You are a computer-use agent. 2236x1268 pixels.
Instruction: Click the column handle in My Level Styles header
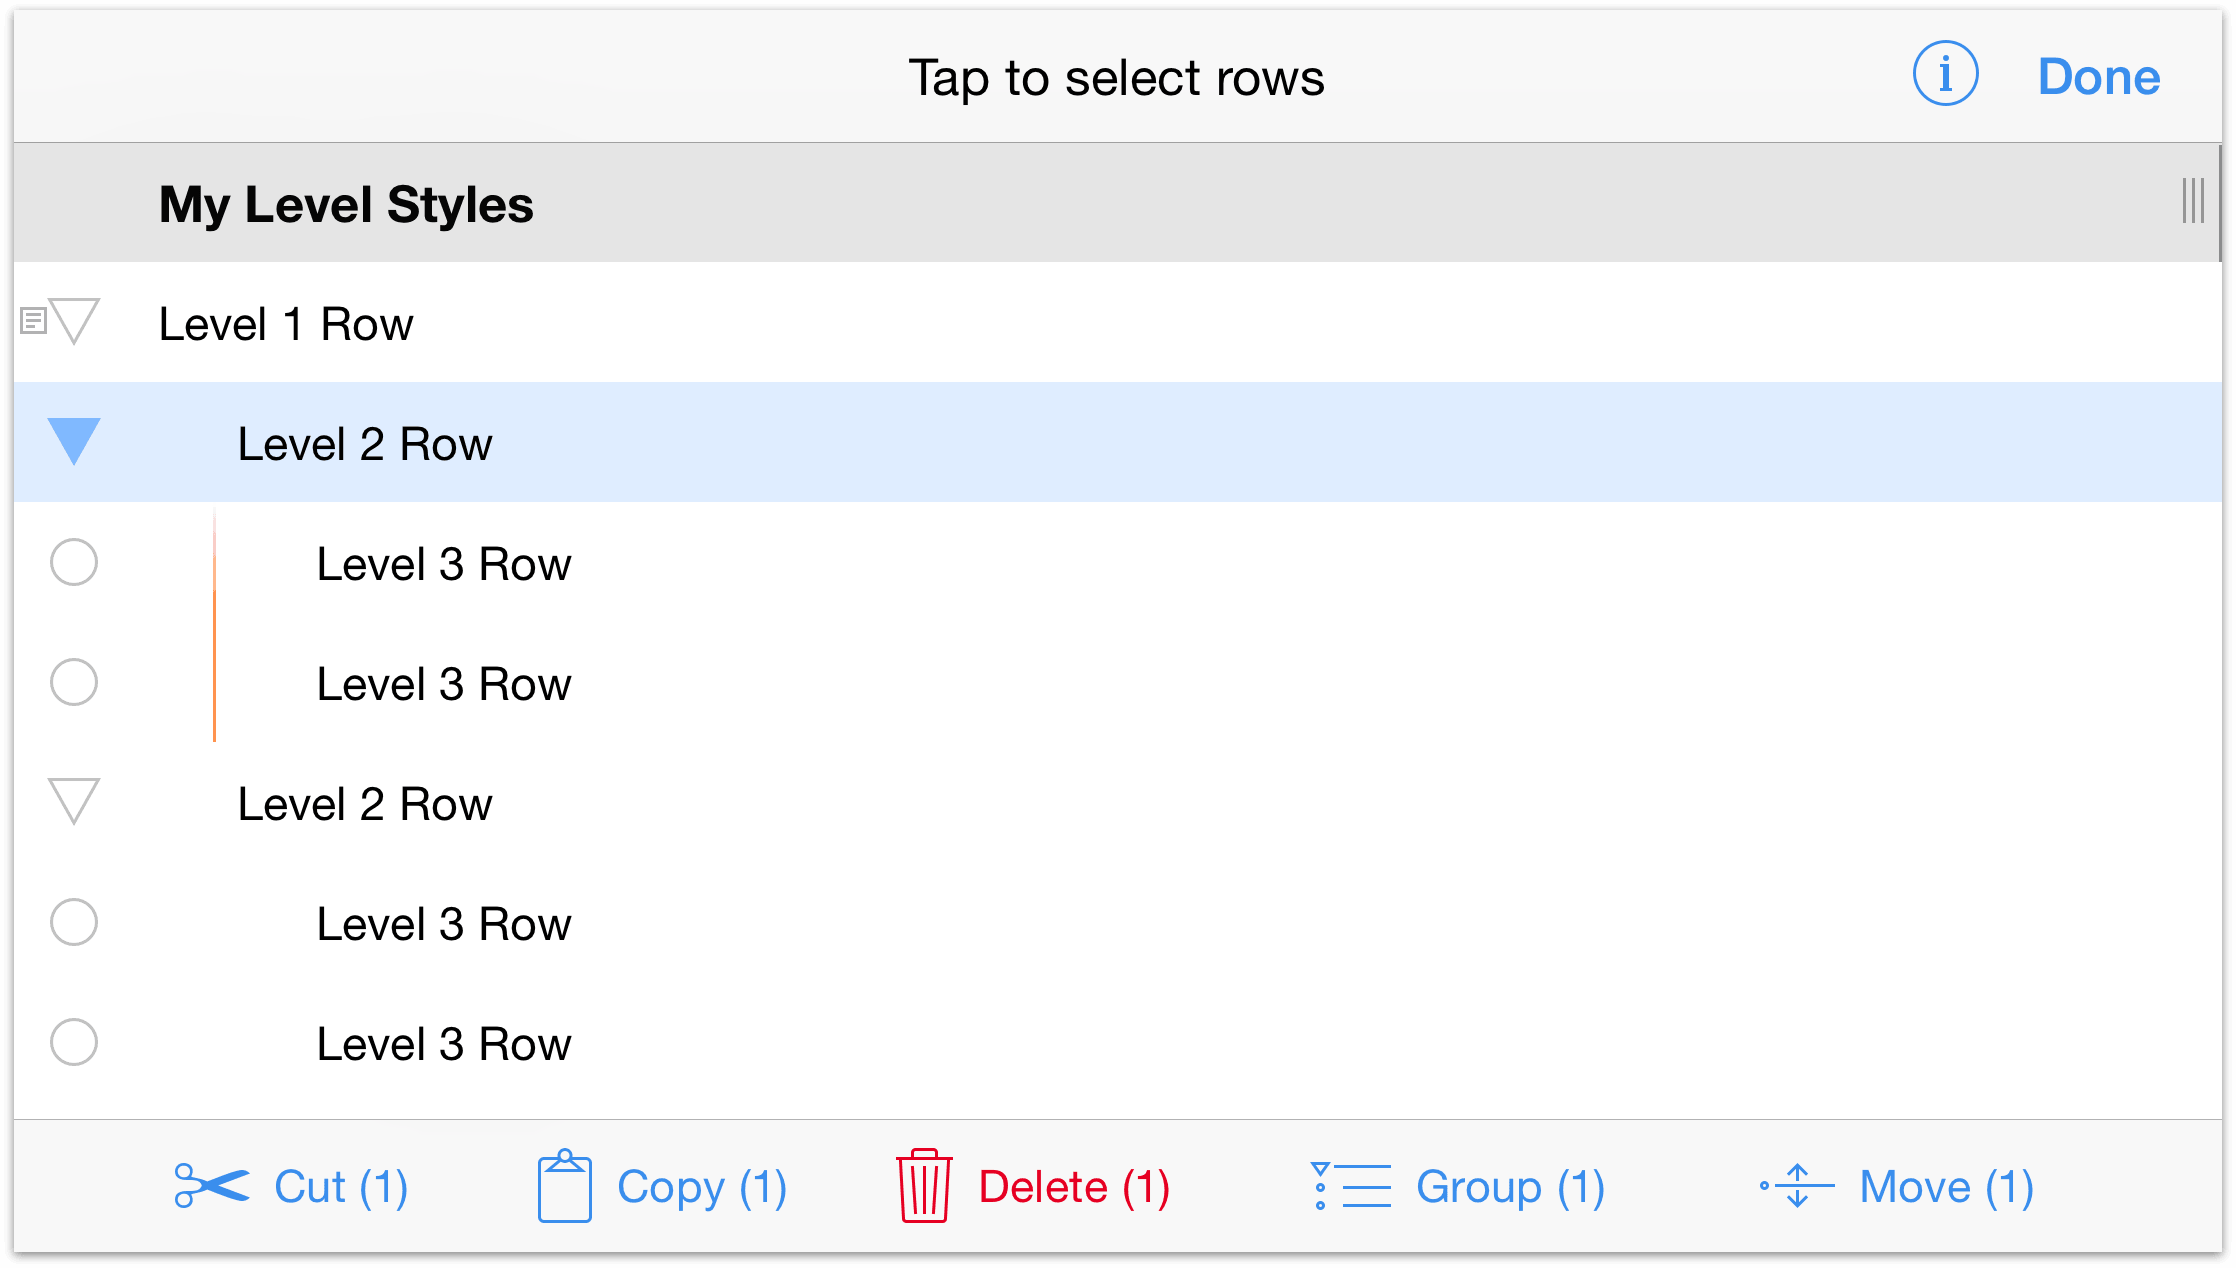[x=2193, y=202]
